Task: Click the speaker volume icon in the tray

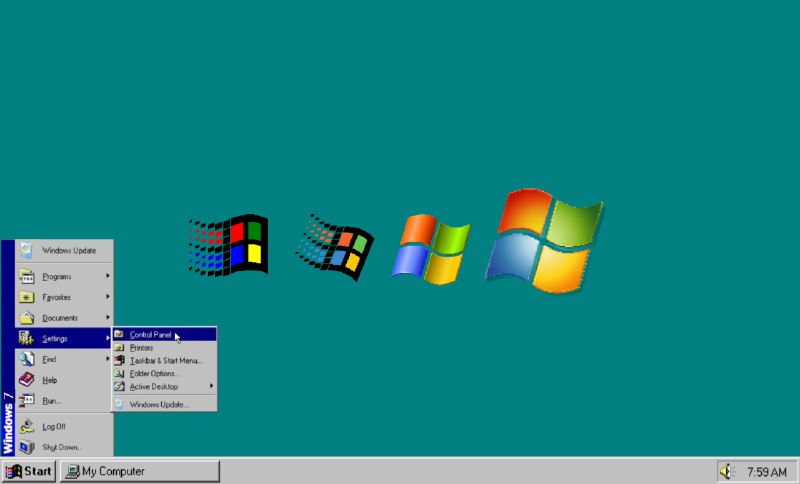Action: pos(726,472)
